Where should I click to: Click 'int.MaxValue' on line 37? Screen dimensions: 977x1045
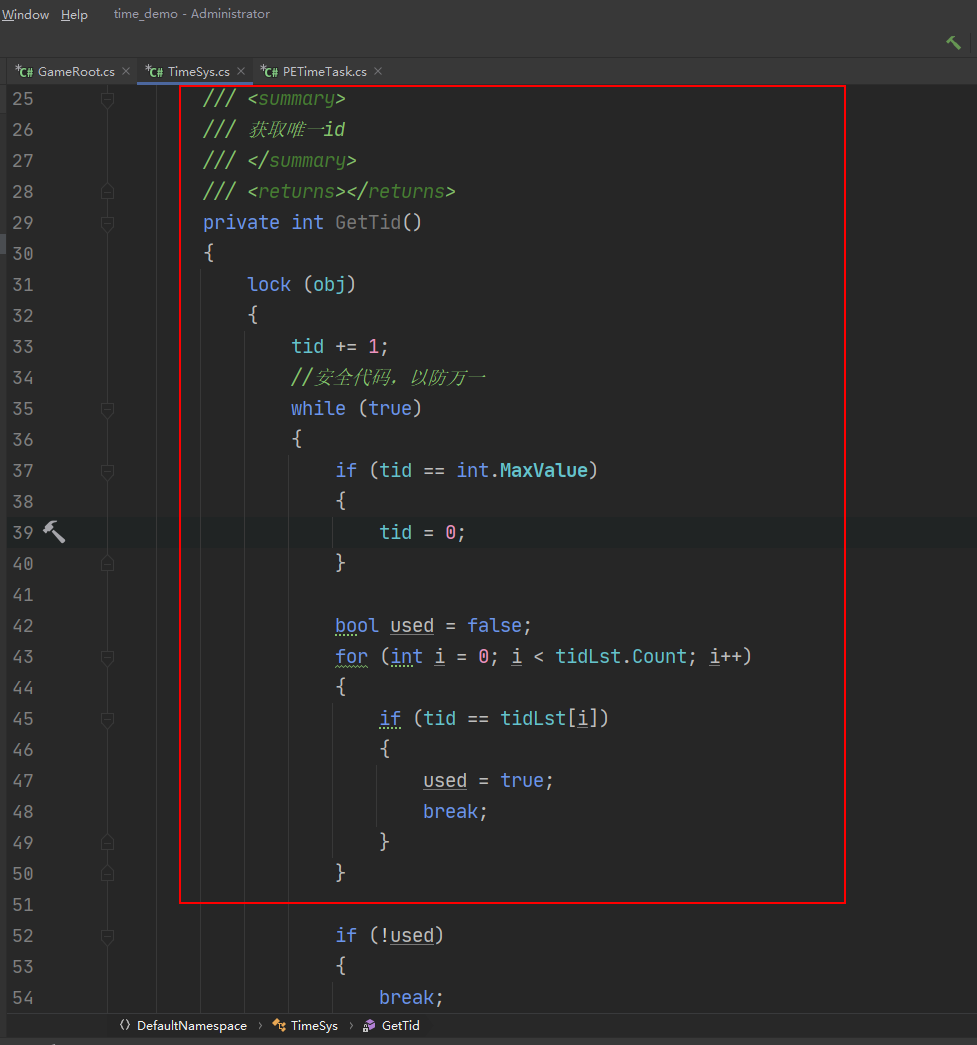pyautogui.click(x=522, y=471)
